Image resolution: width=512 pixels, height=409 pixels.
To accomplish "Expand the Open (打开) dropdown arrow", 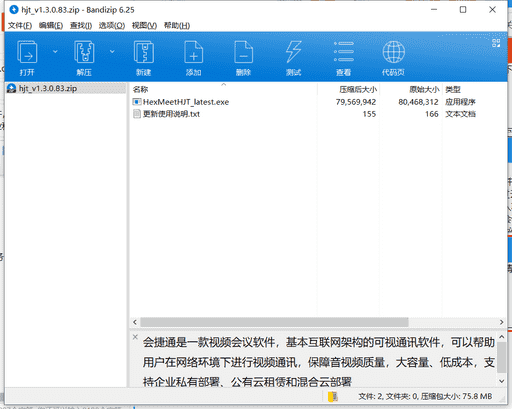I will tap(55, 52).
